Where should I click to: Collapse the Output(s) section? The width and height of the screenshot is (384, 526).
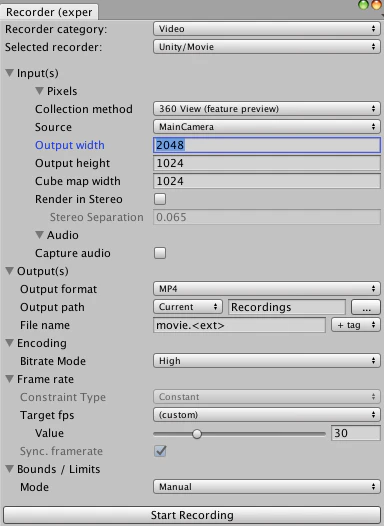(10, 270)
